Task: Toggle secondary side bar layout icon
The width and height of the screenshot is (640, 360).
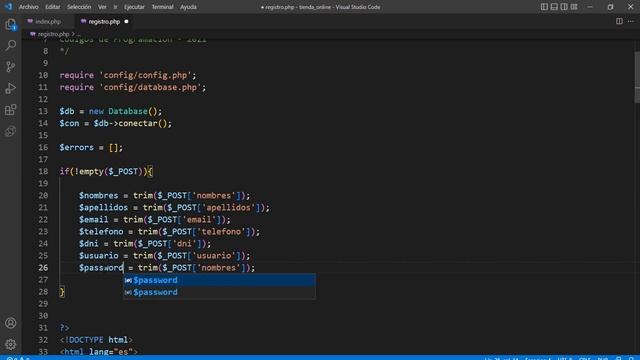Action: click(x=564, y=7)
